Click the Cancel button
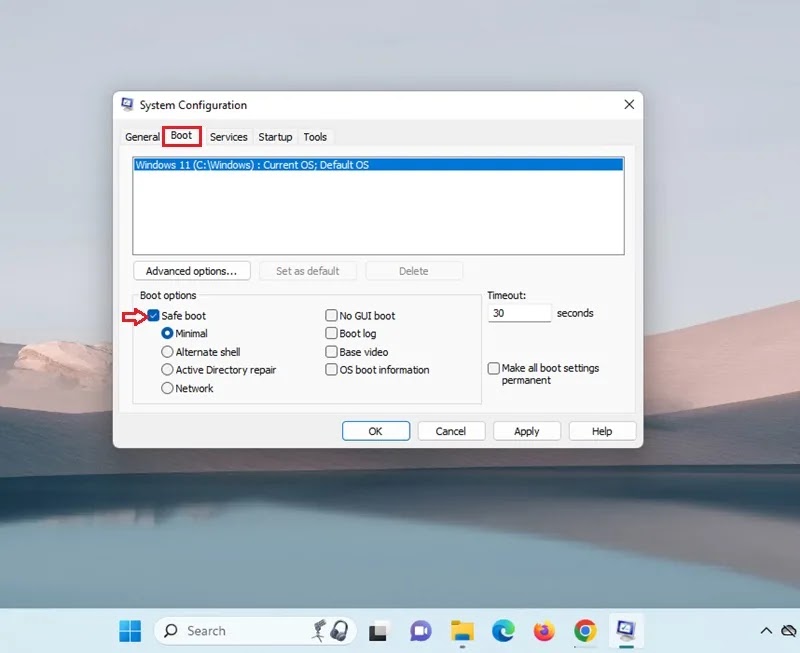800x653 pixels. pyautogui.click(x=451, y=431)
